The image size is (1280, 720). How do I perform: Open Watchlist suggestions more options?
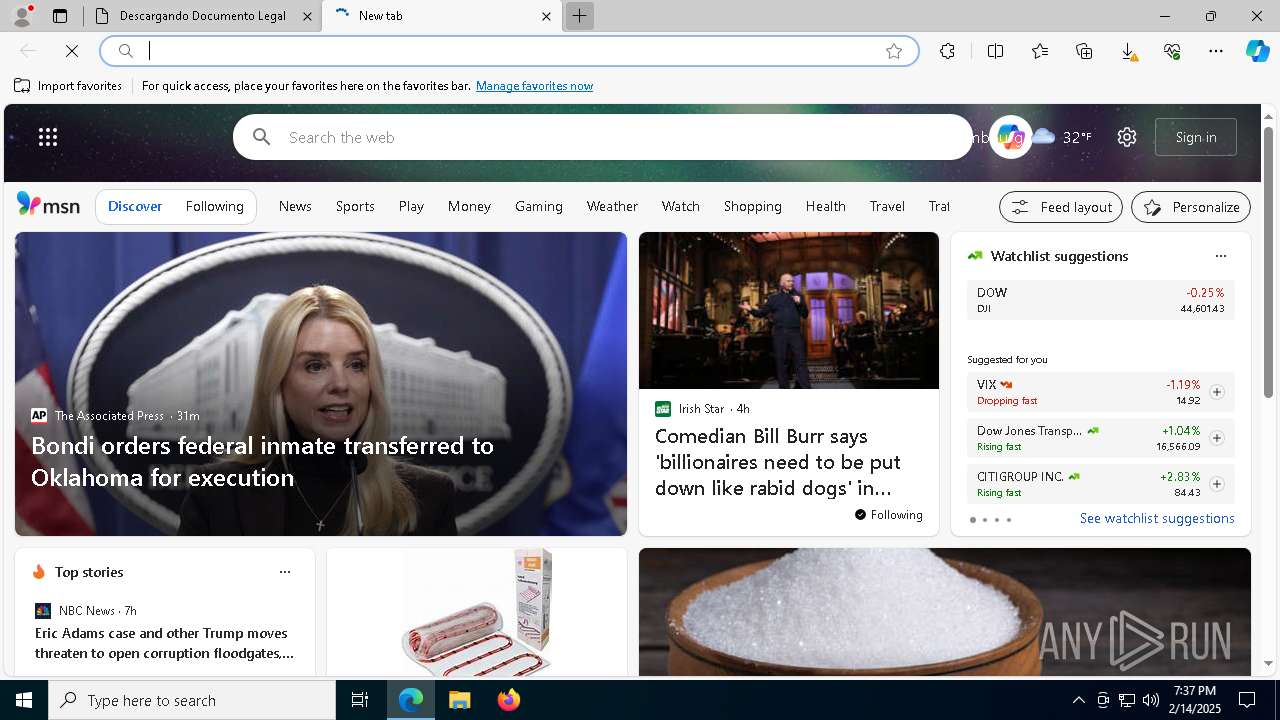[1220, 256]
